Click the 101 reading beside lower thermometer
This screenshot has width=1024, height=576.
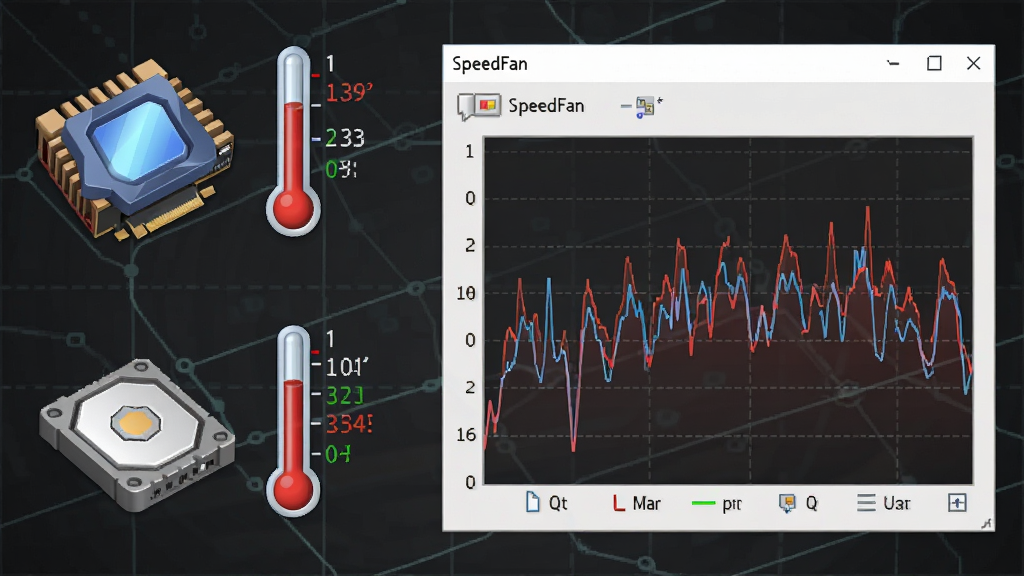[x=347, y=368]
